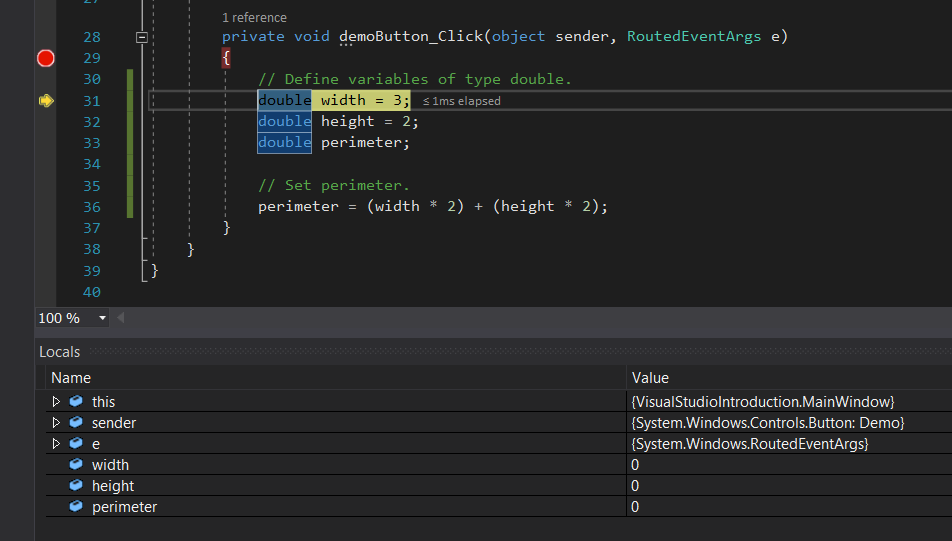Expand the 'e' RoutedEventArgs node
The image size is (952, 541).
[56, 443]
